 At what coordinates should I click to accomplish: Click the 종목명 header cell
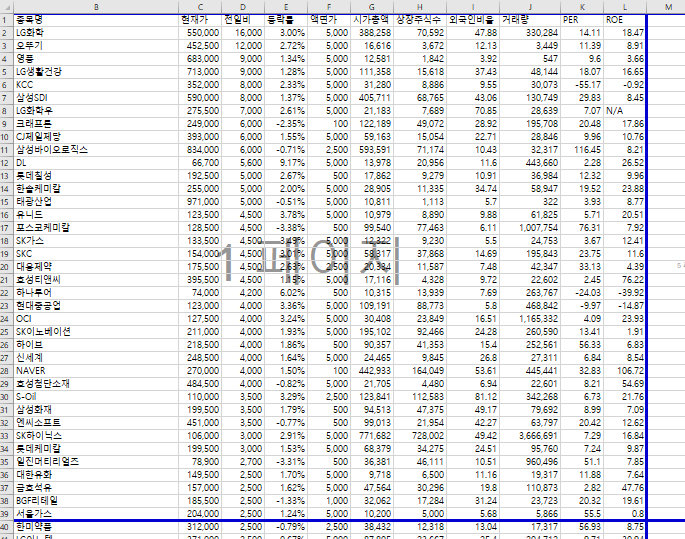pyautogui.click(x=96, y=20)
